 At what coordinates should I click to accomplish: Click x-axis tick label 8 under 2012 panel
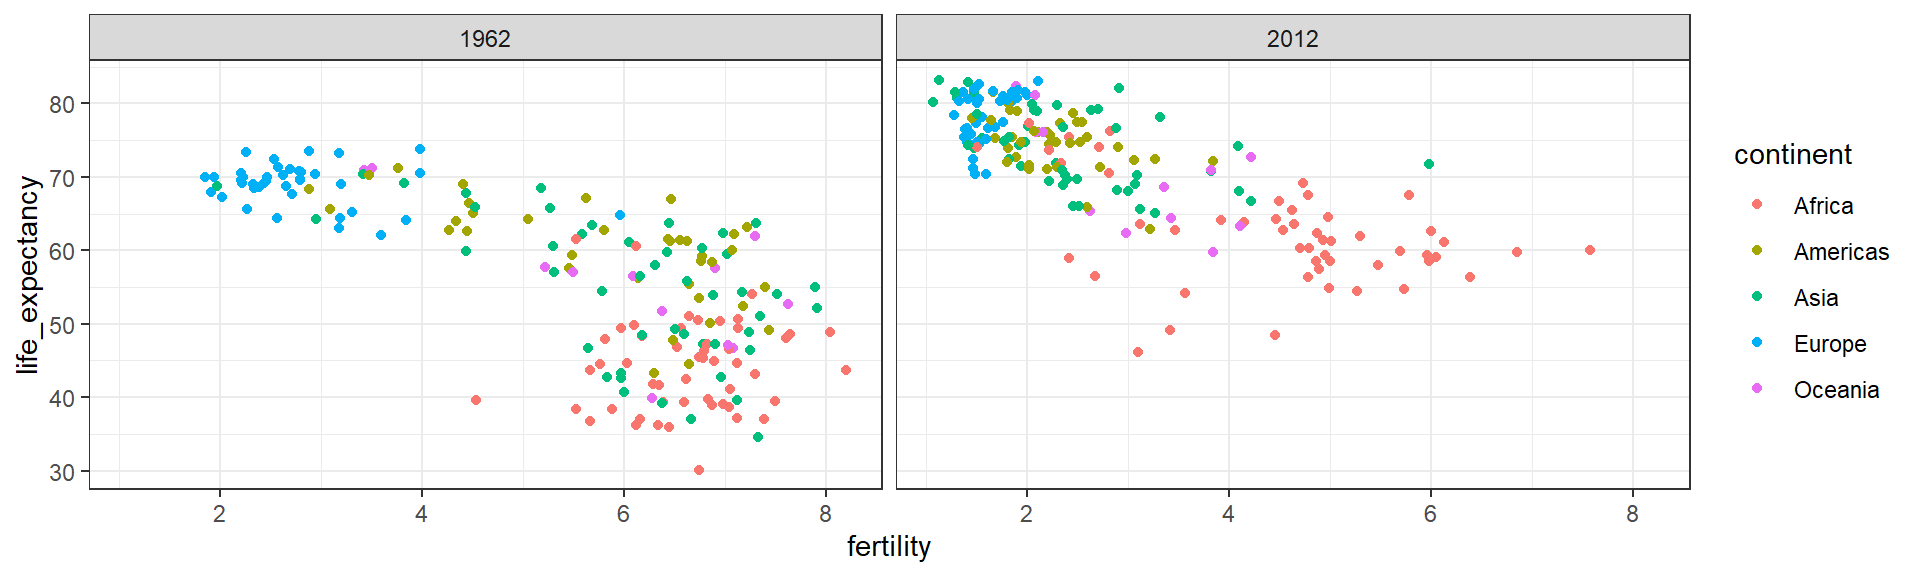[x=1632, y=514]
